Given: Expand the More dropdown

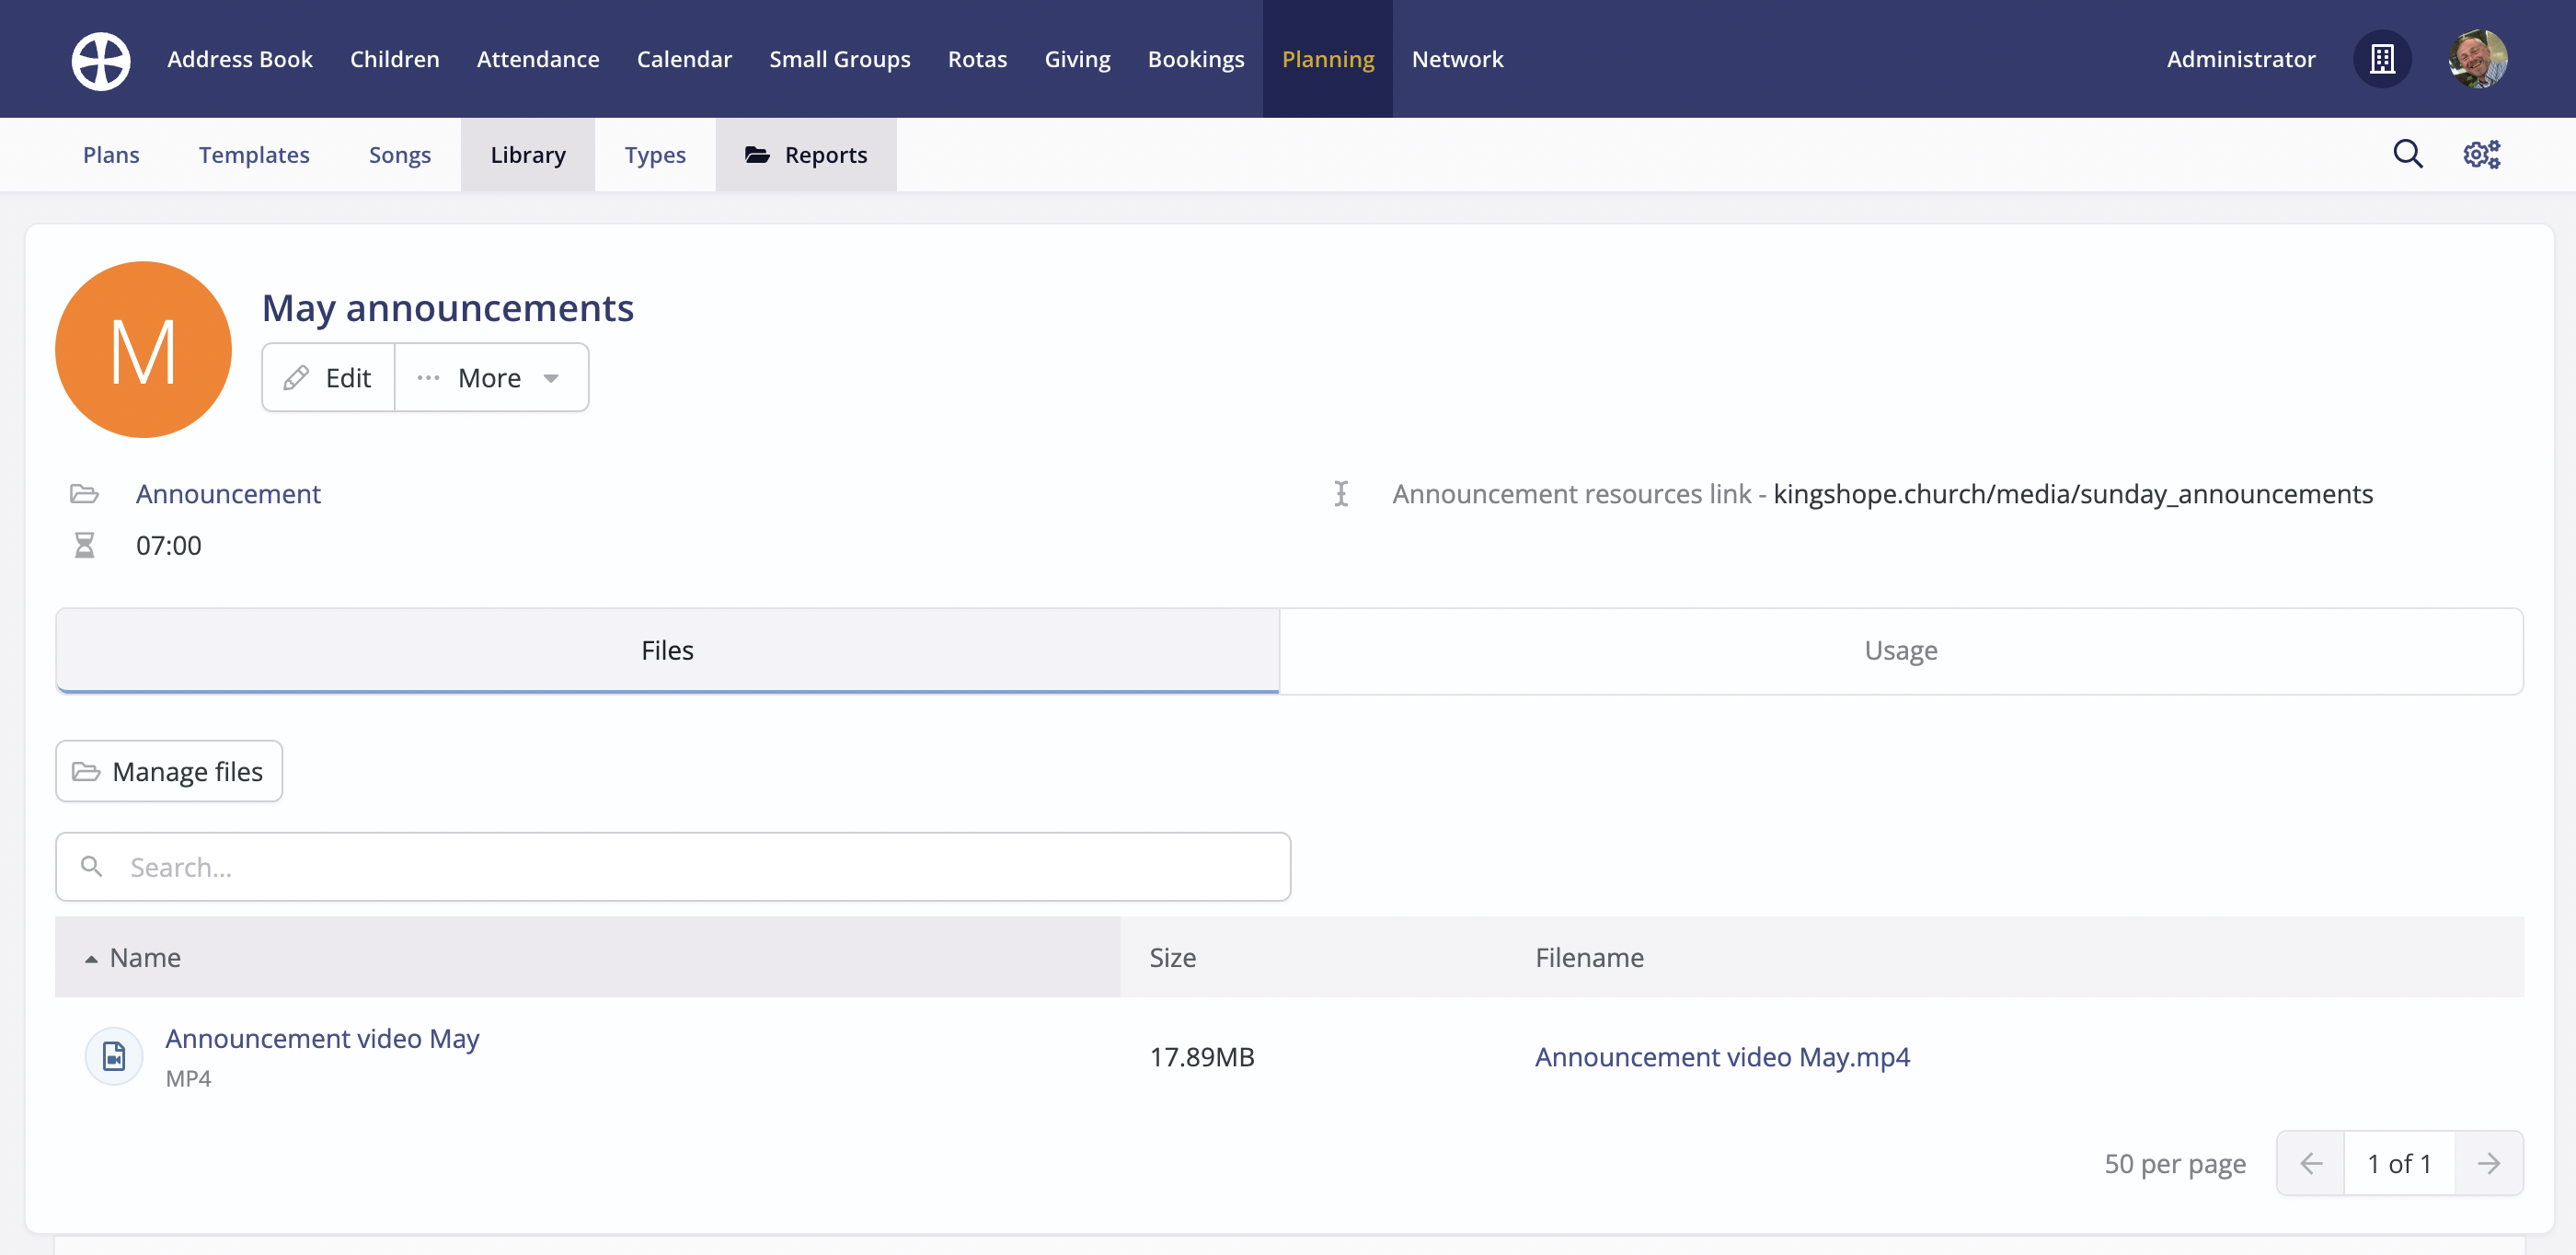Looking at the screenshot, I should [489, 378].
